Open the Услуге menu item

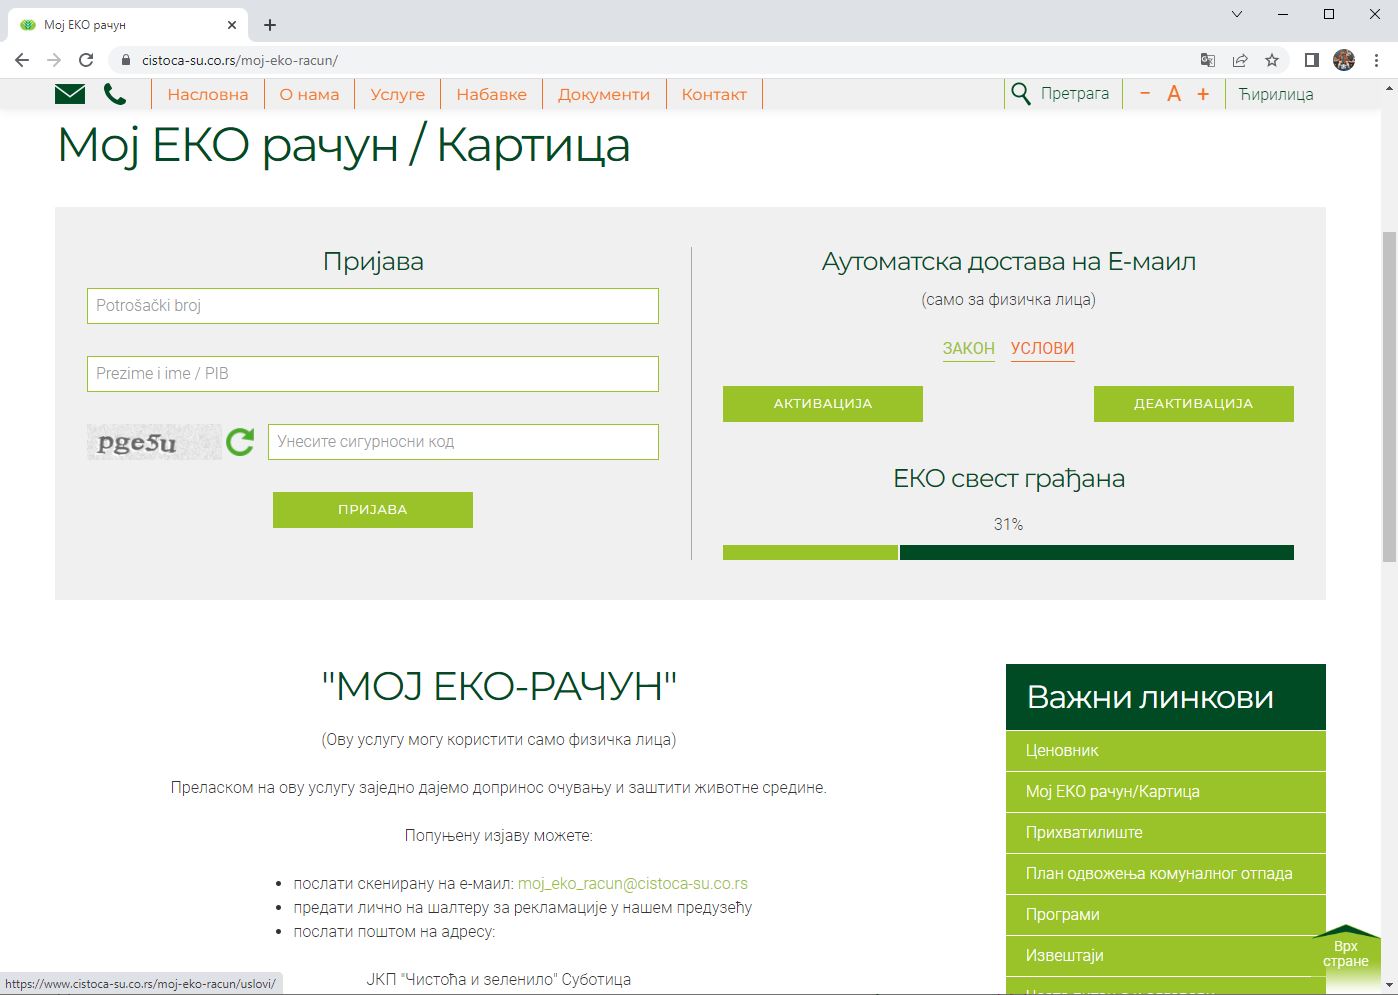[x=397, y=94]
